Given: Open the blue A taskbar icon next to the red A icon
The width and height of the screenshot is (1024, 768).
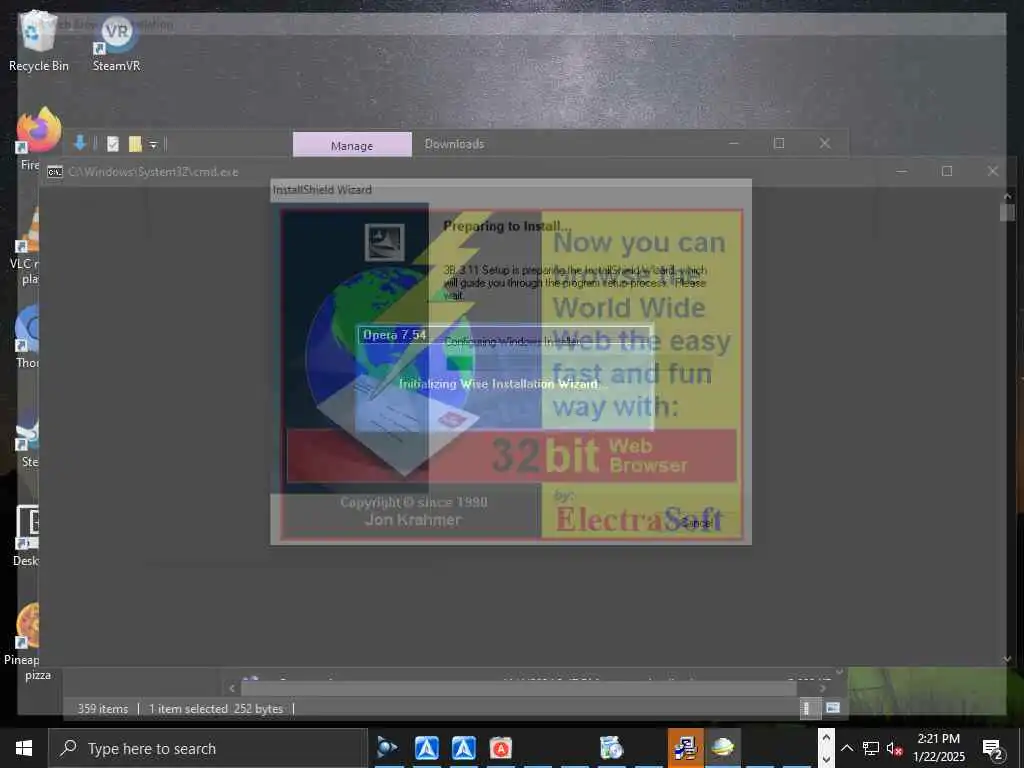Looking at the screenshot, I should 464,748.
